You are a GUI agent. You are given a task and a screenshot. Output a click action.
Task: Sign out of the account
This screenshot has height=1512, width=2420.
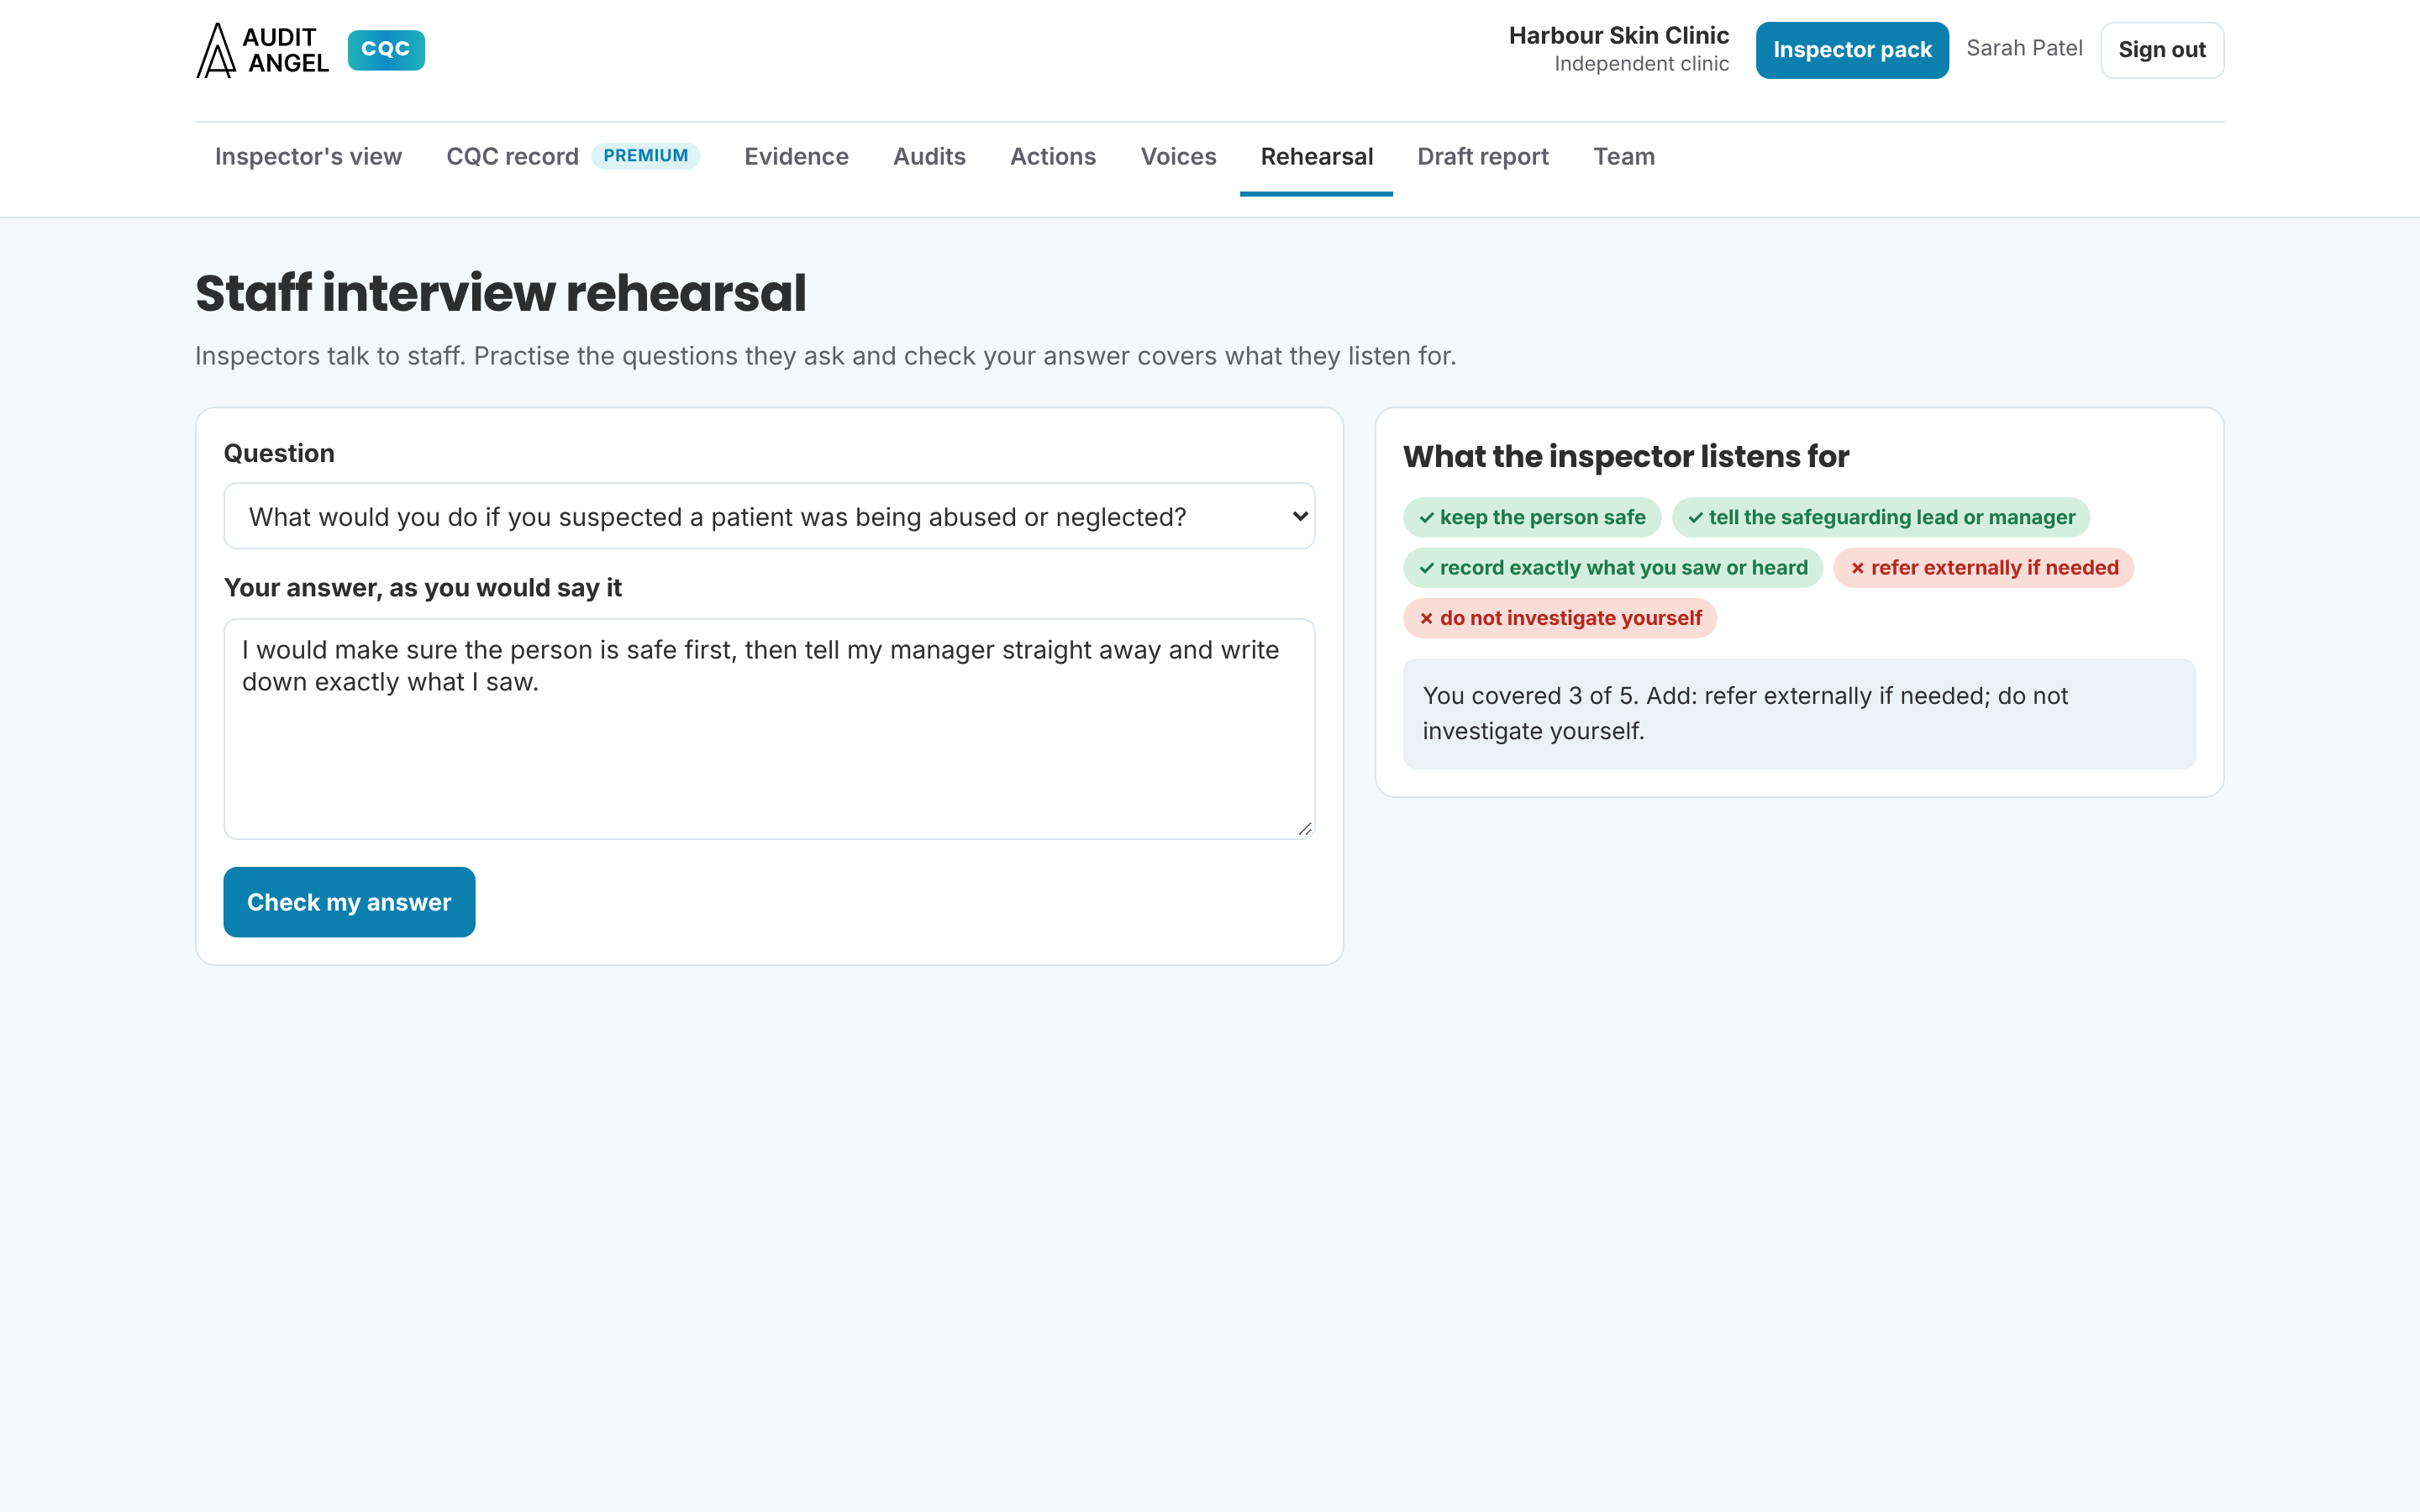coord(2162,50)
